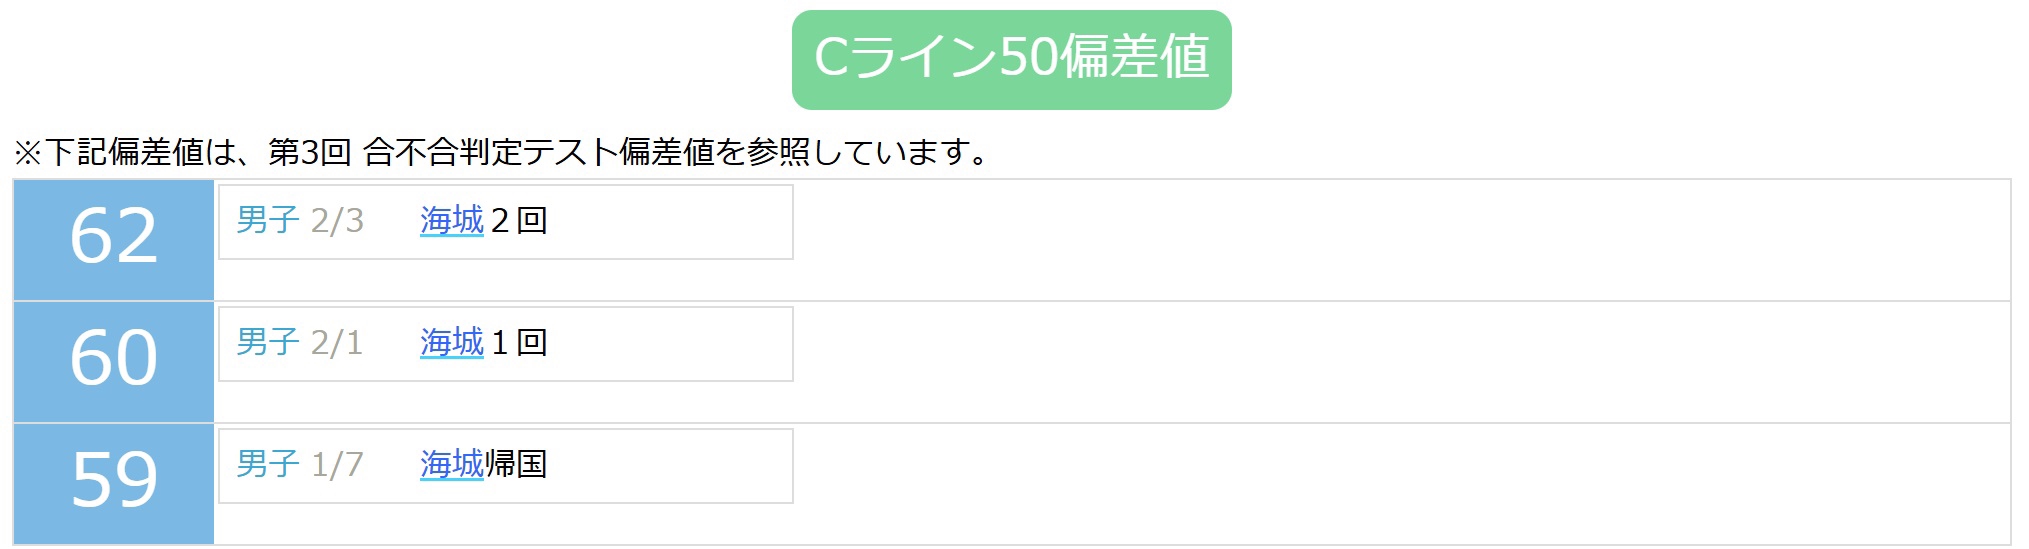Open the 海城 link in the 帰国 entry

click(x=451, y=464)
